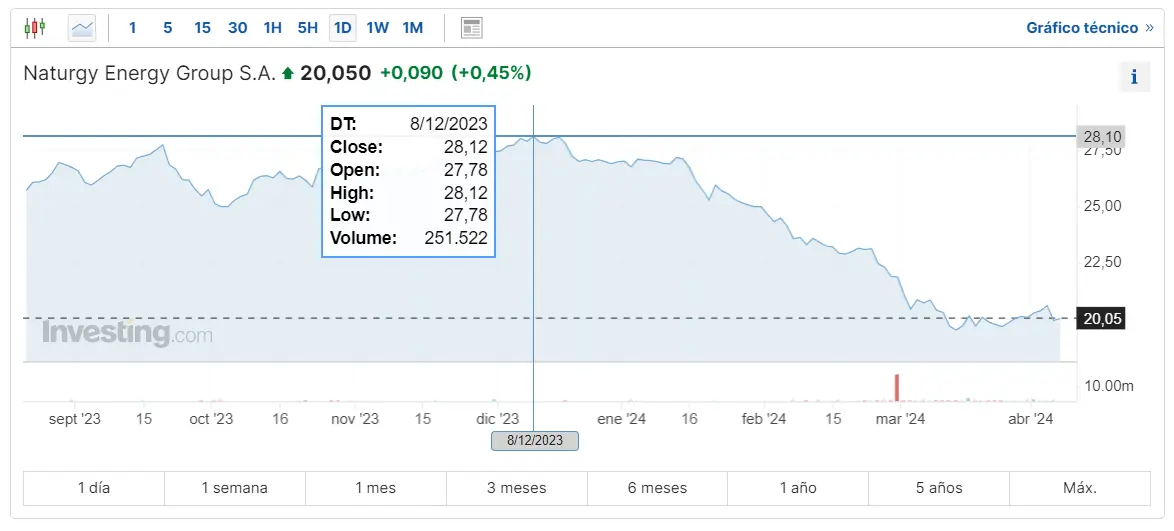Click the blue info icon
The height and width of the screenshot is (531, 1174).
[x=1134, y=76]
